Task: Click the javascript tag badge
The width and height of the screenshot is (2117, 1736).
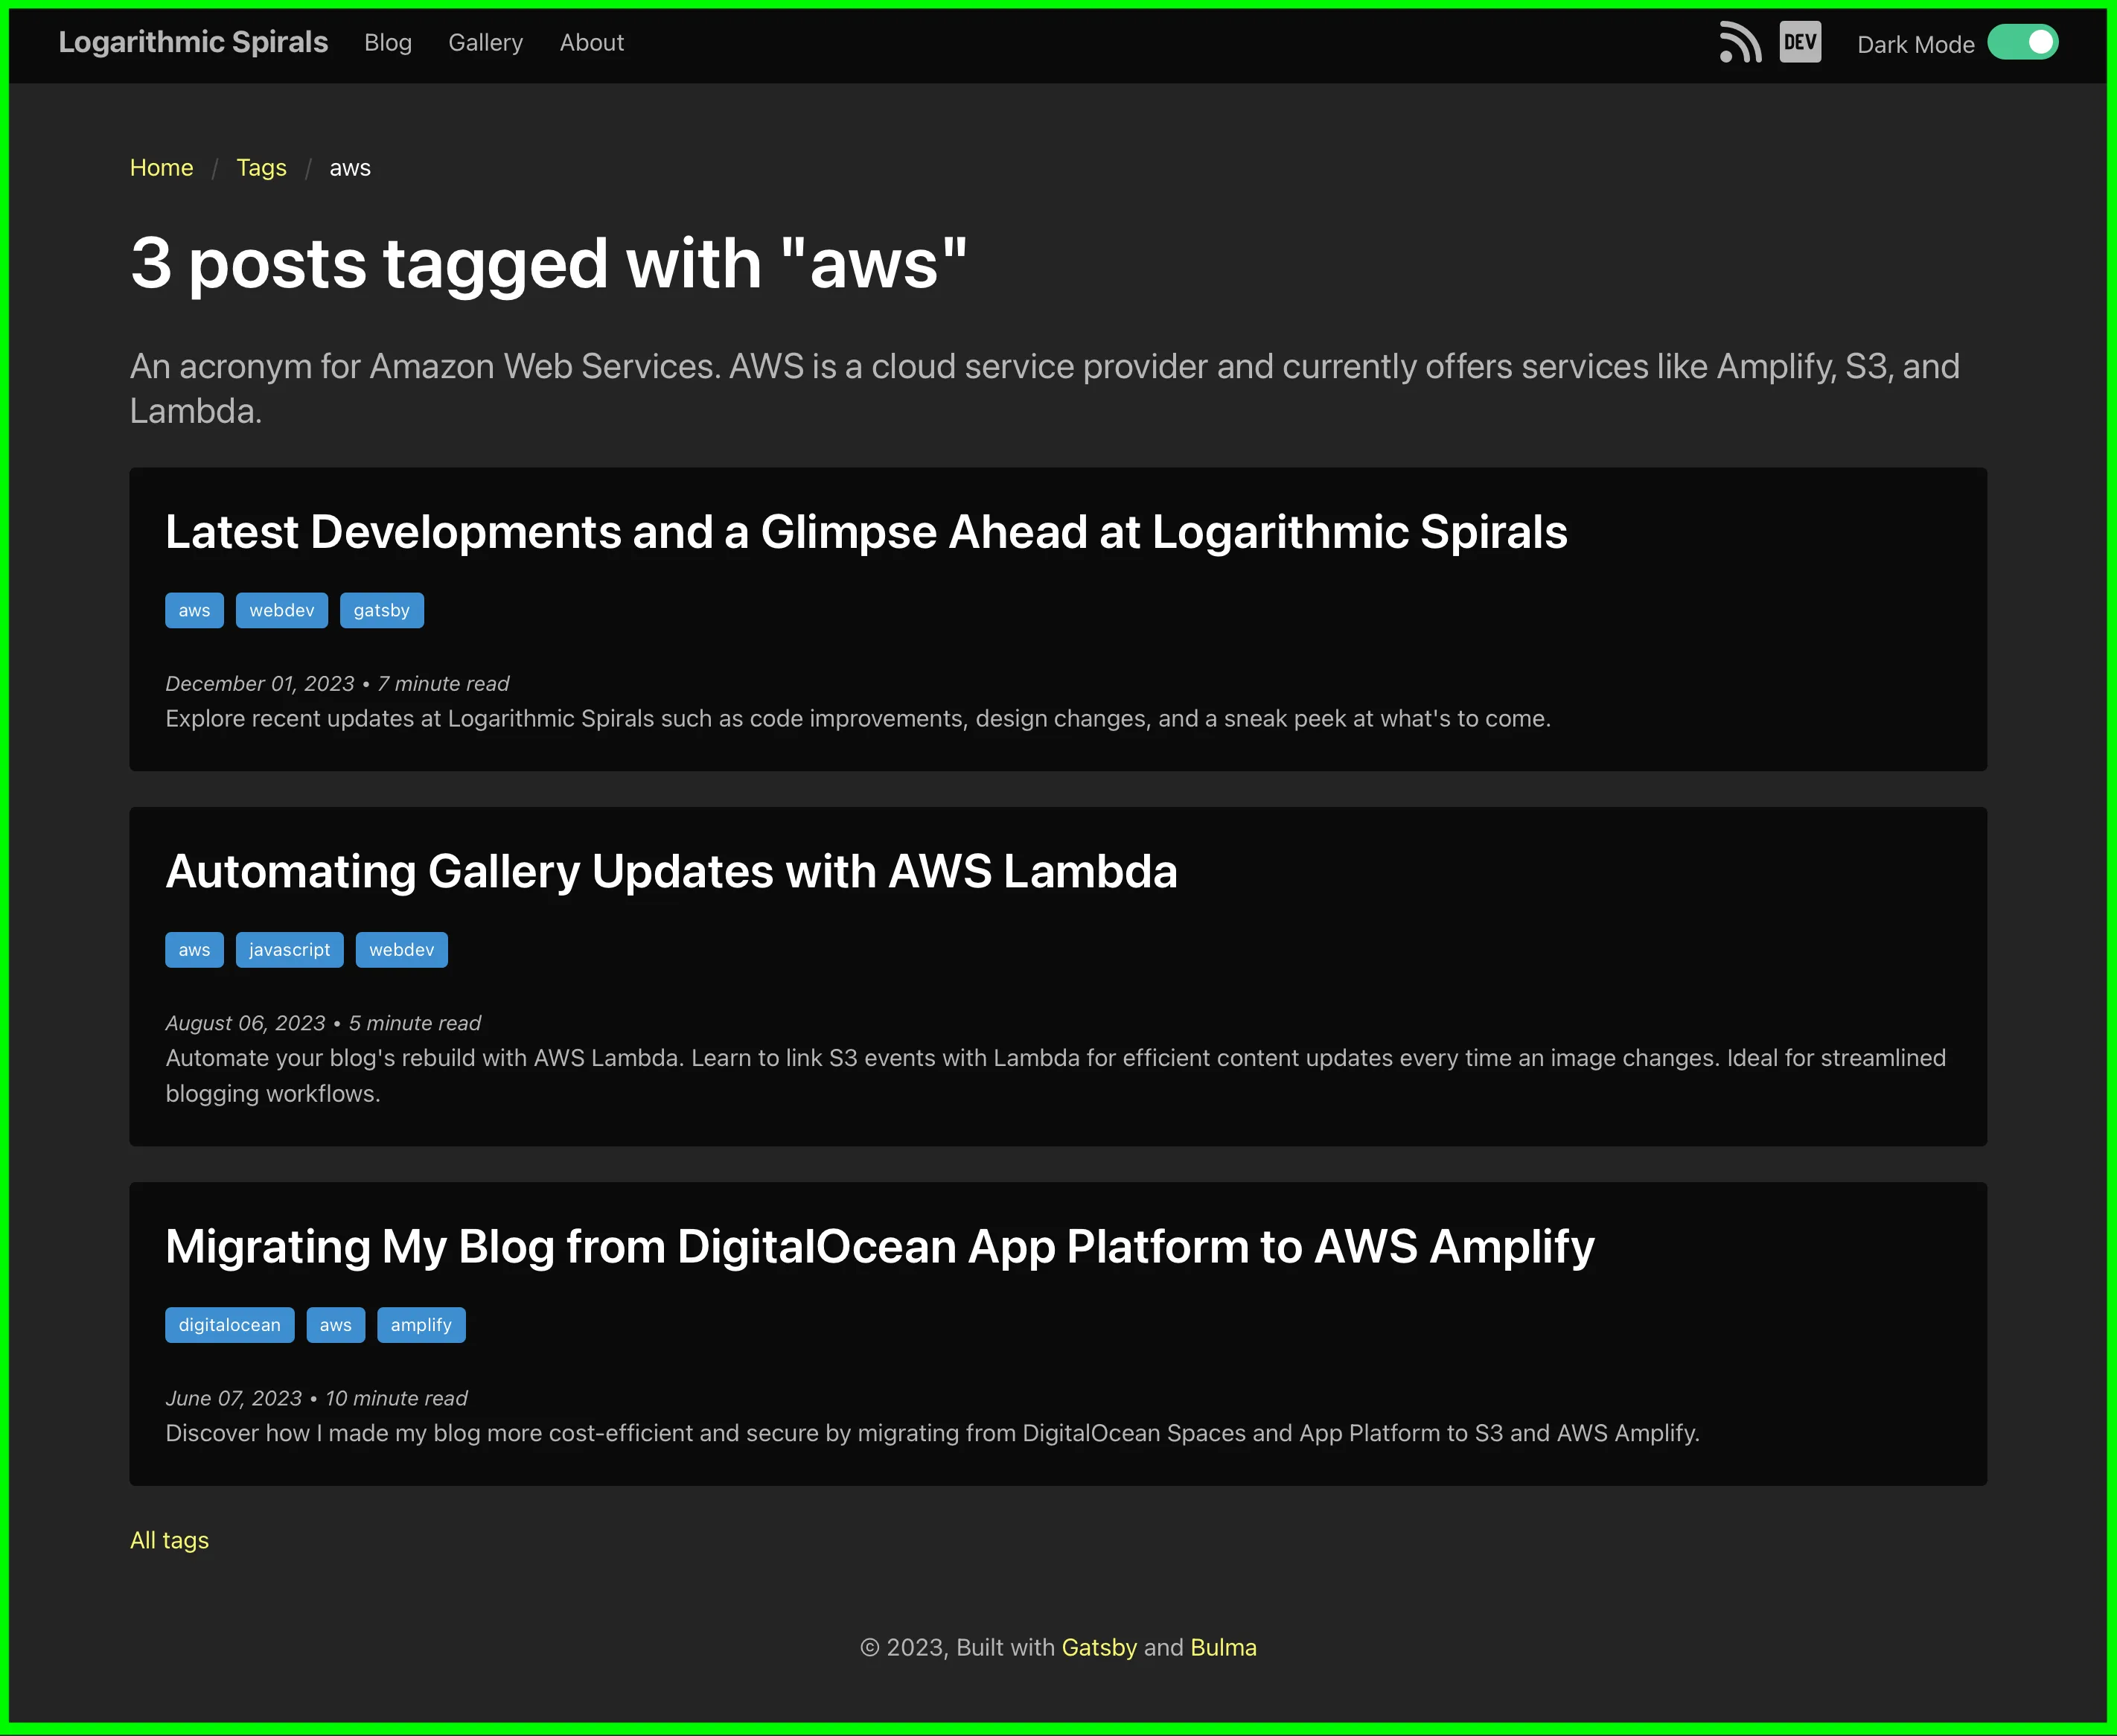Action: (x=289, y=950)
